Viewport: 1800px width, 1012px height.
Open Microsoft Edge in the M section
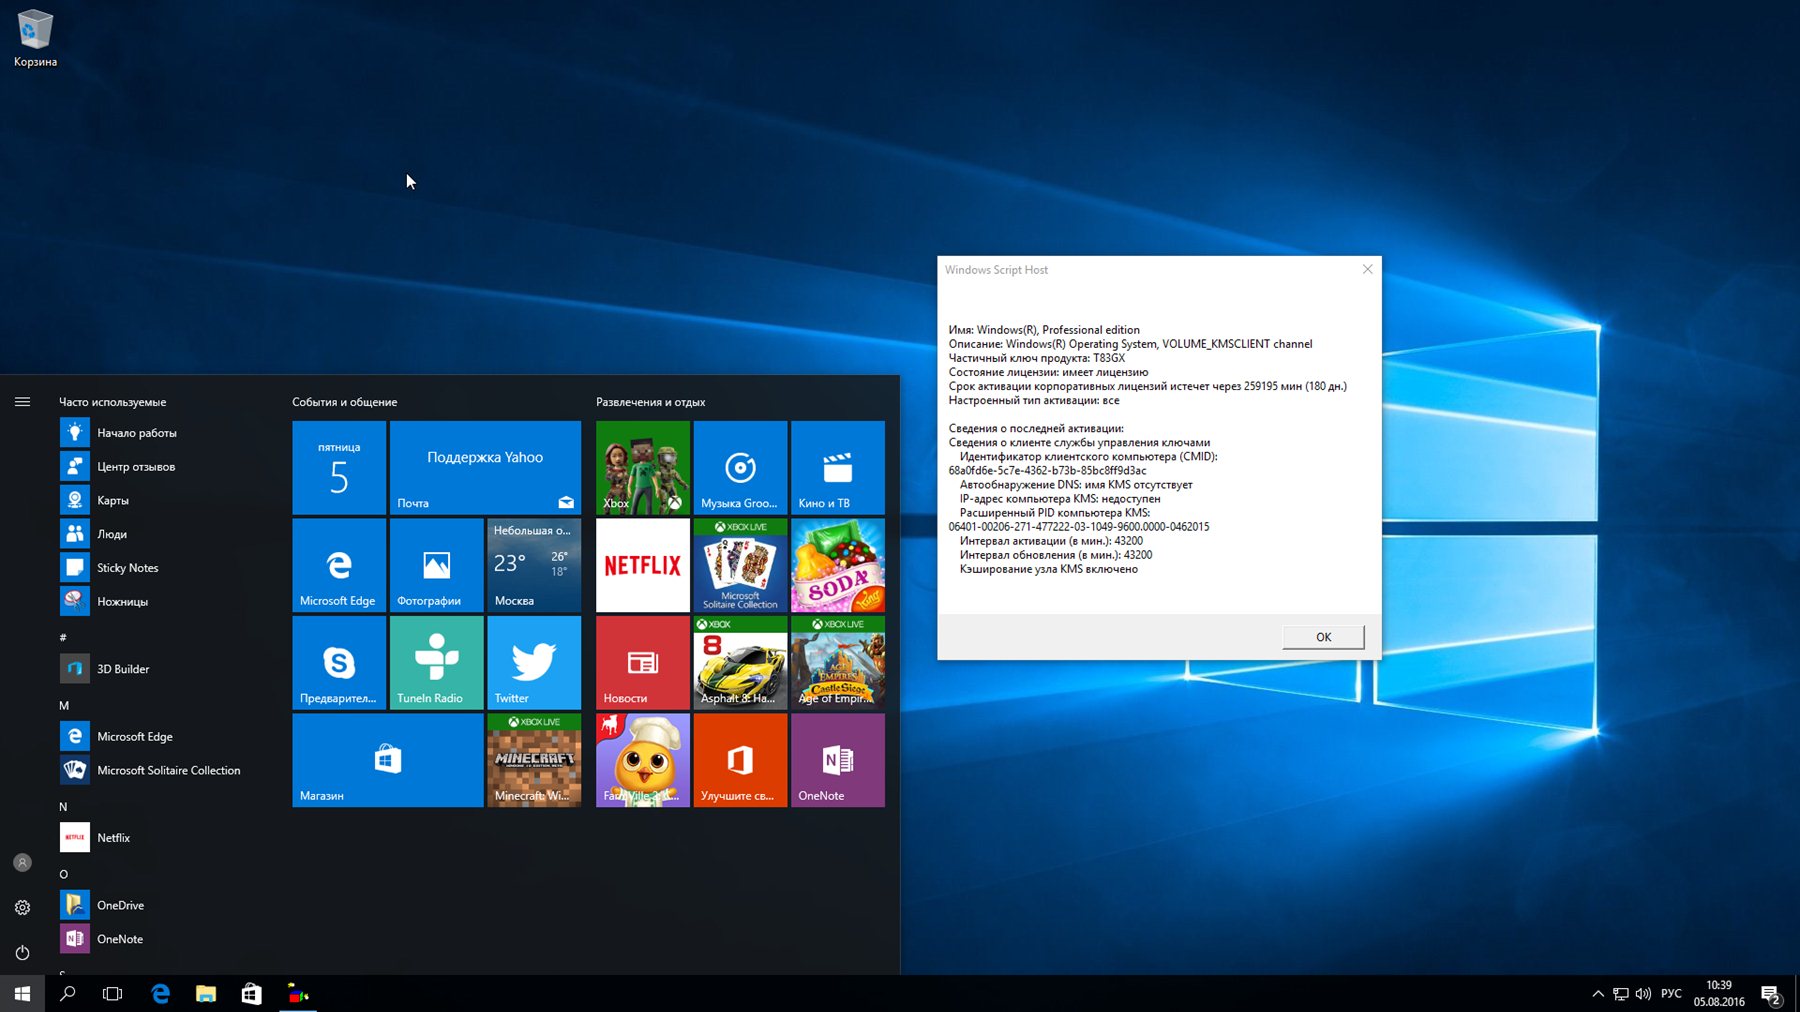160,736
